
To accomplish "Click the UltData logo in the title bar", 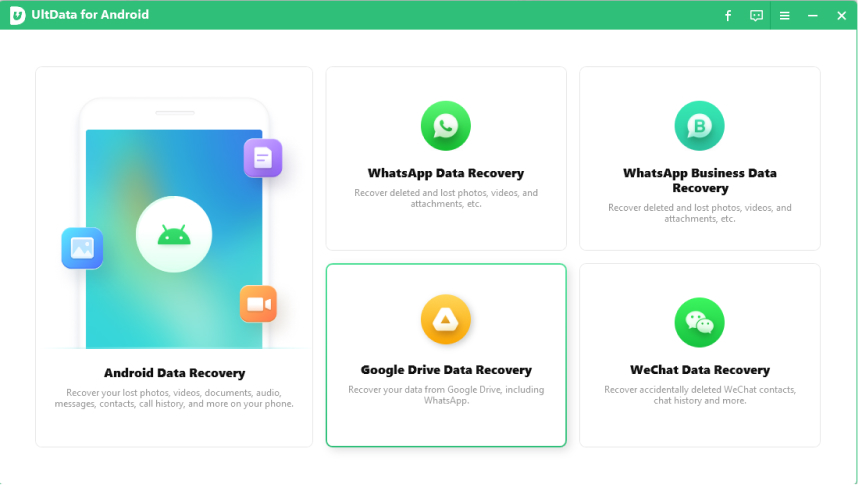I will point(18,15).
